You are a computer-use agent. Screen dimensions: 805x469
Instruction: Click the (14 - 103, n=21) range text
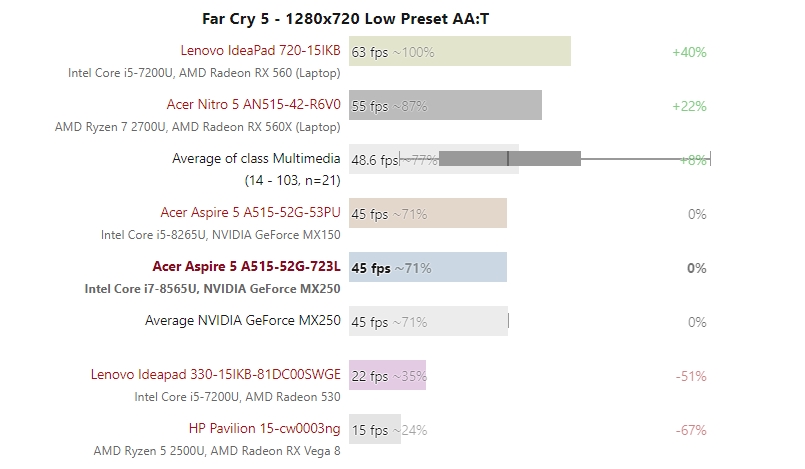(292, 181)
